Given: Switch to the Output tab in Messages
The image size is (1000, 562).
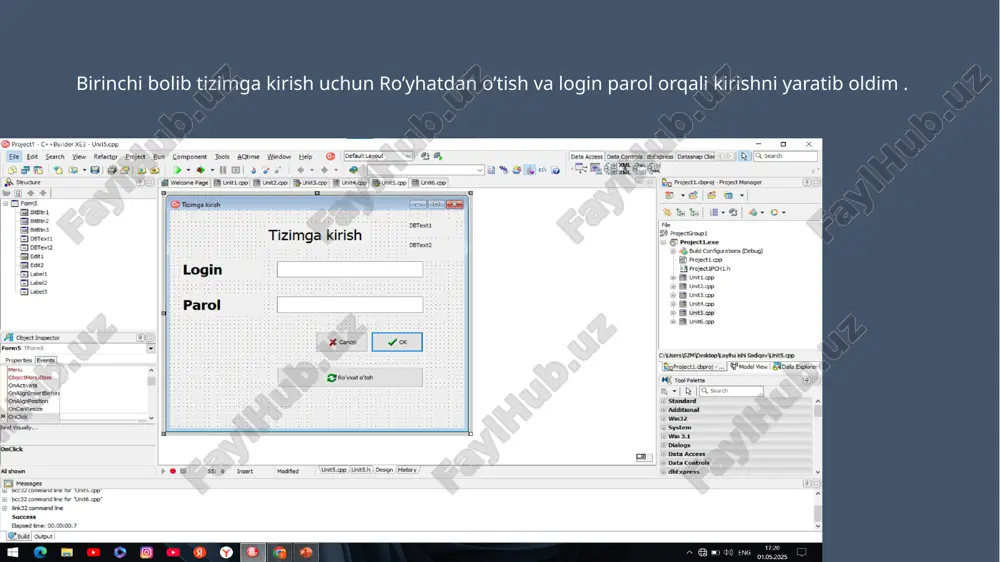Looking at the screenshot, I should click(x=43, y=536).
